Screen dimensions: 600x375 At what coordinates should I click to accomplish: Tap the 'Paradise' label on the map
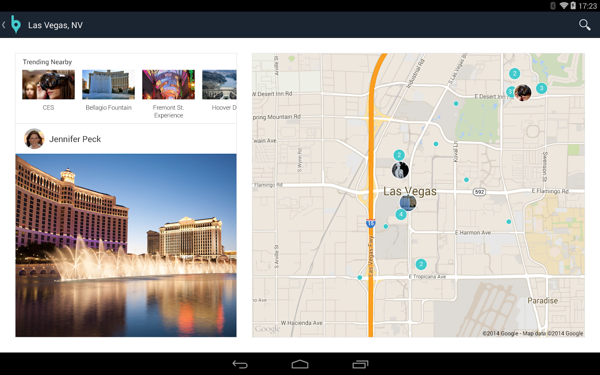point(543,301)
